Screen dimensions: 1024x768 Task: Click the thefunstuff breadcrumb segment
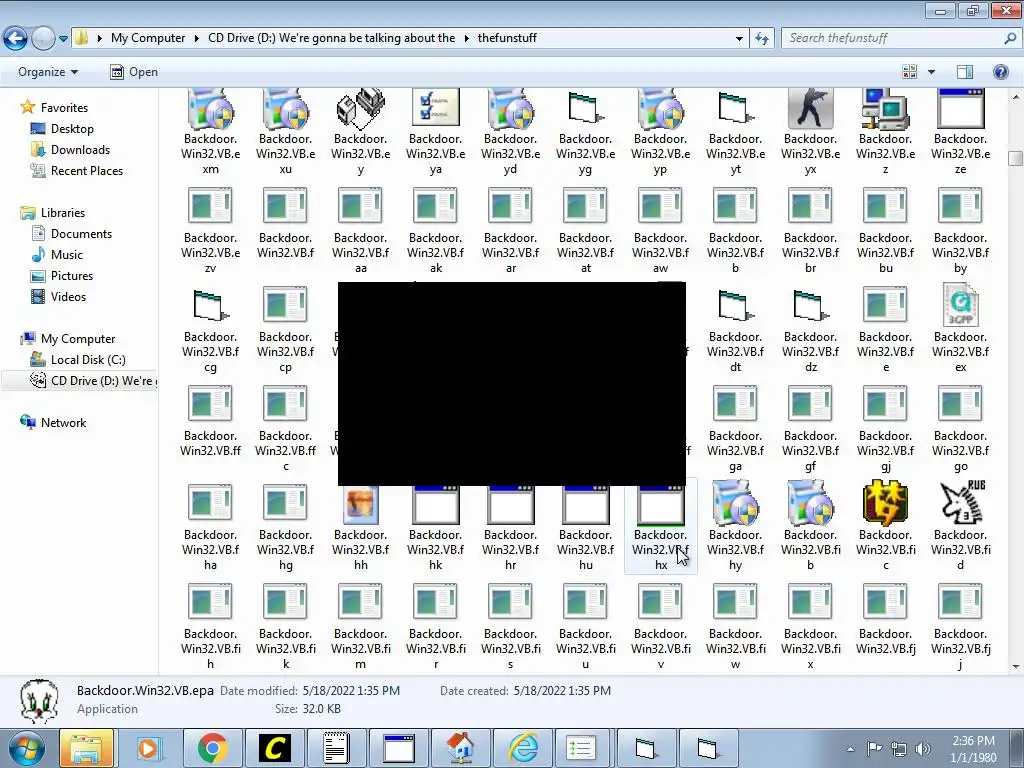click(507, 38)
